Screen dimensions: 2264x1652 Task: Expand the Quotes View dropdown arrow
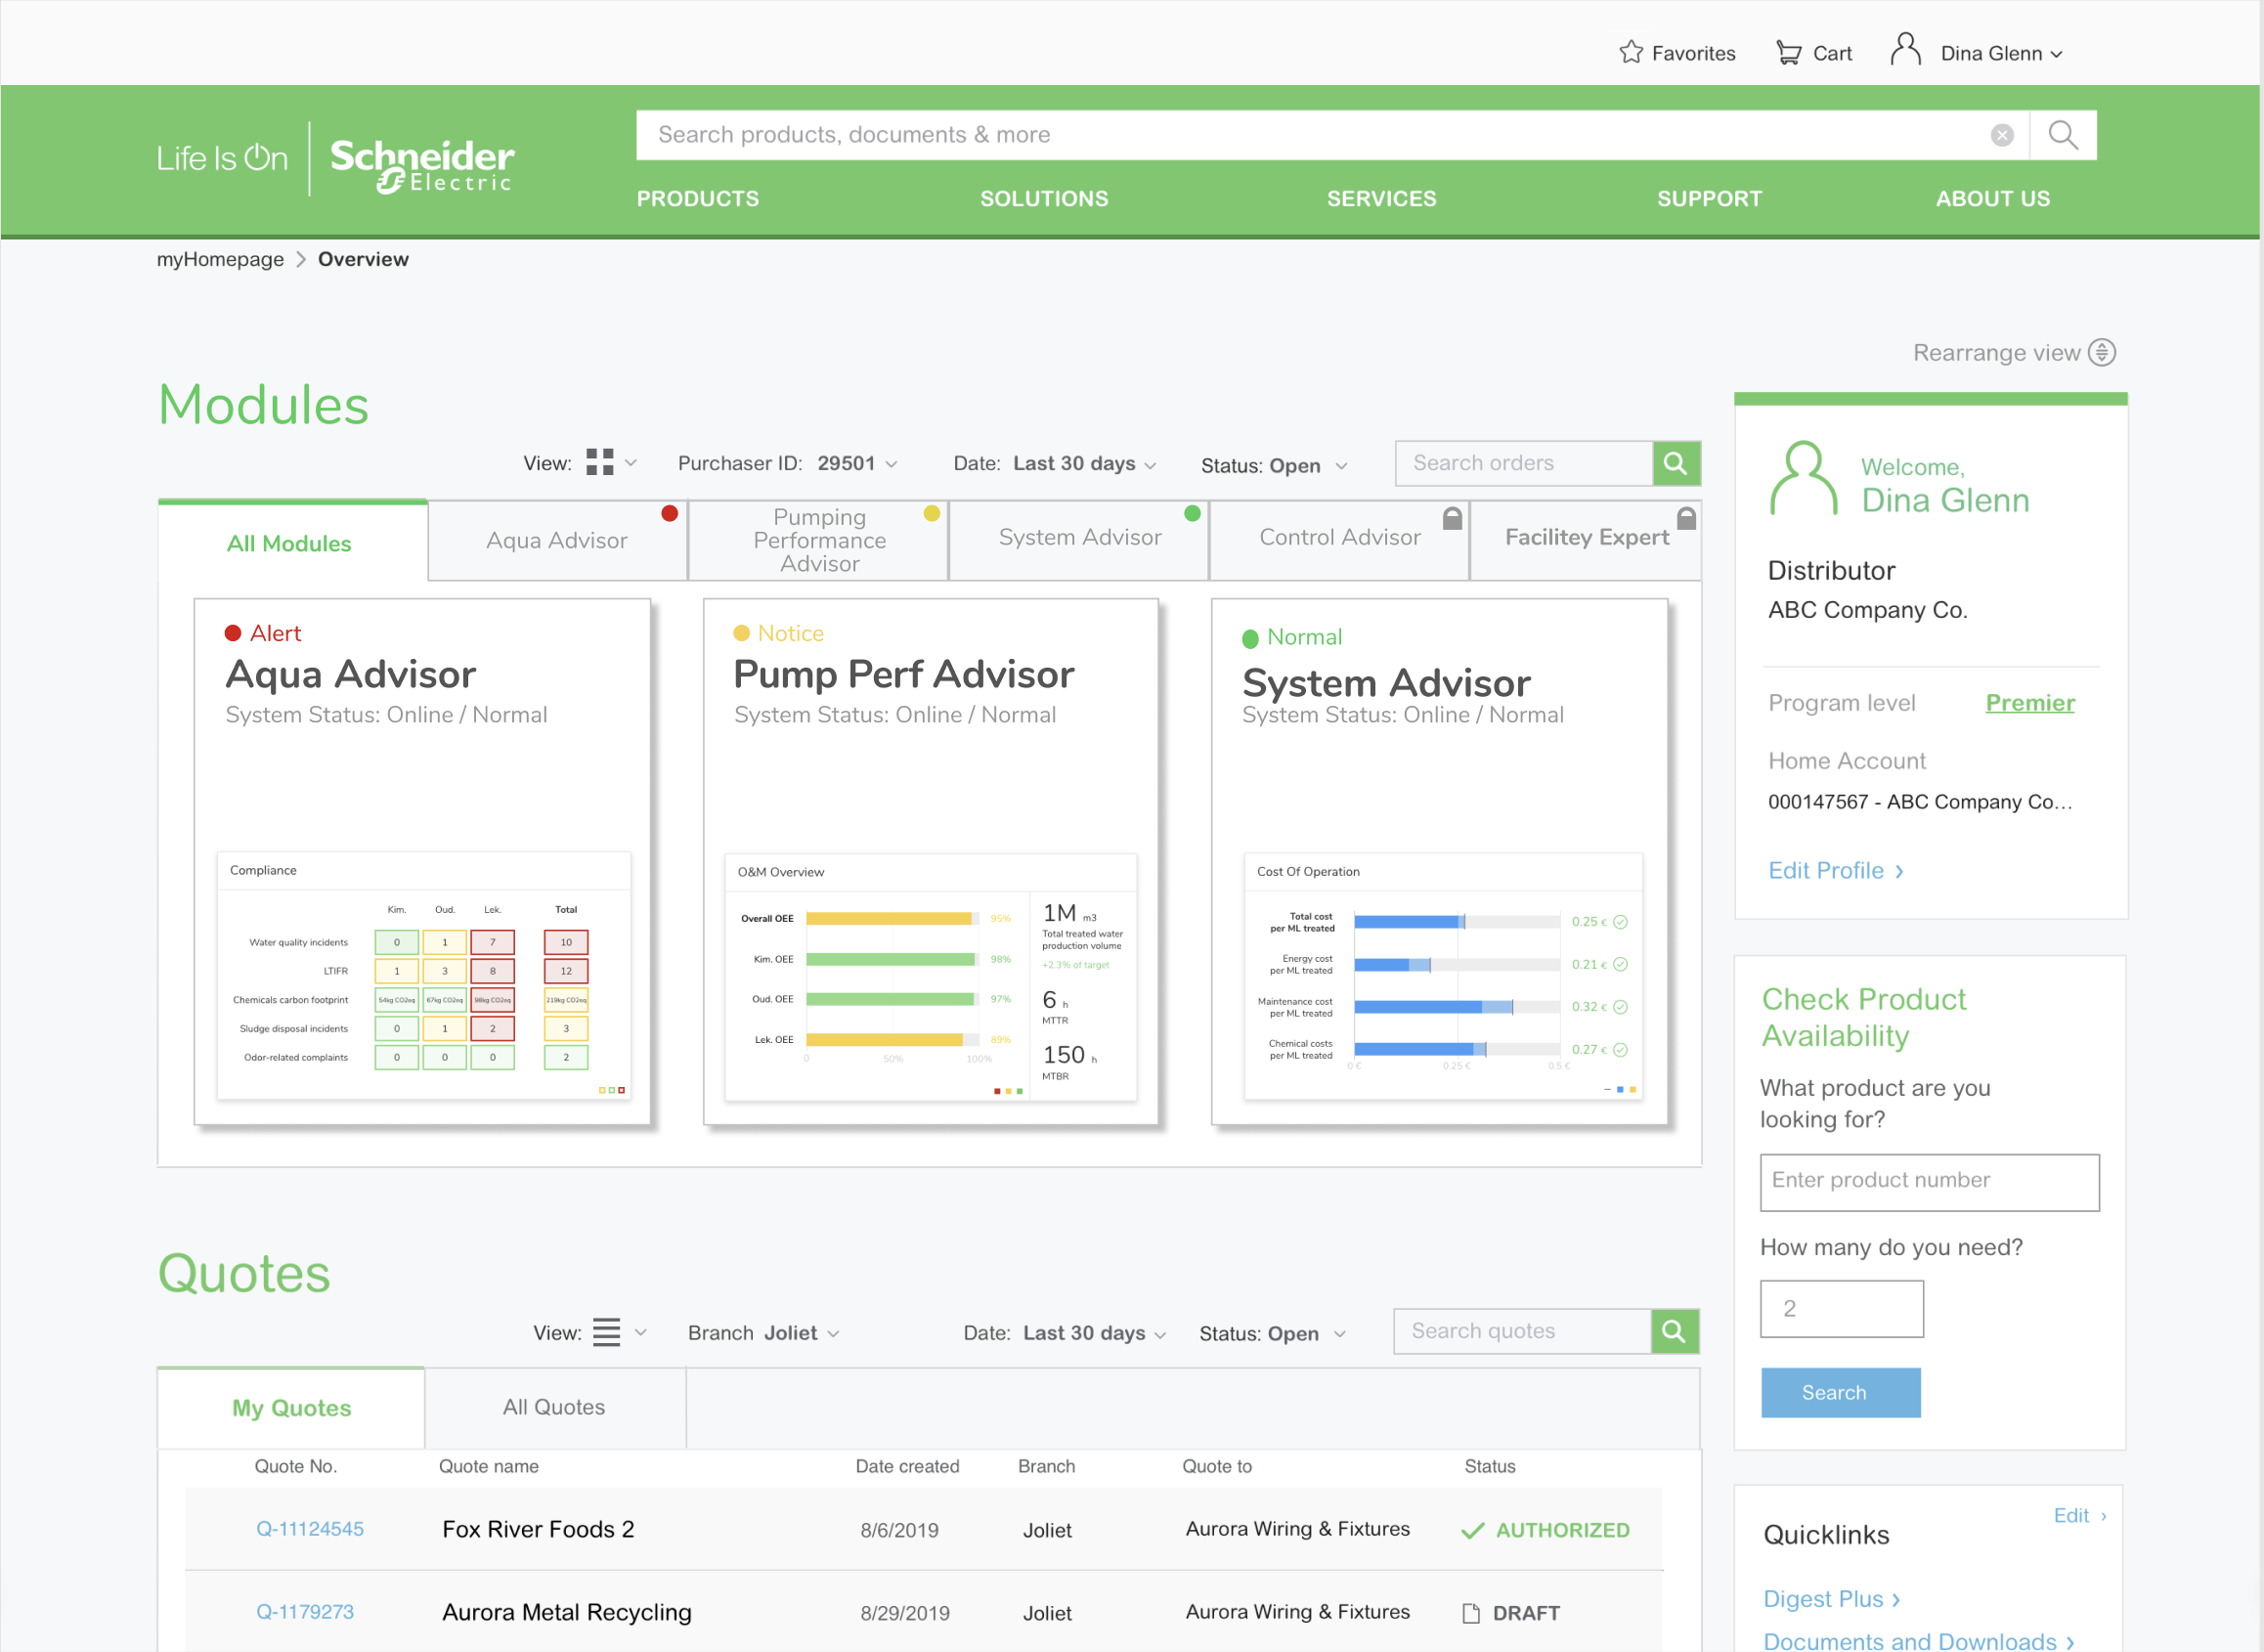pos(641,1333)
